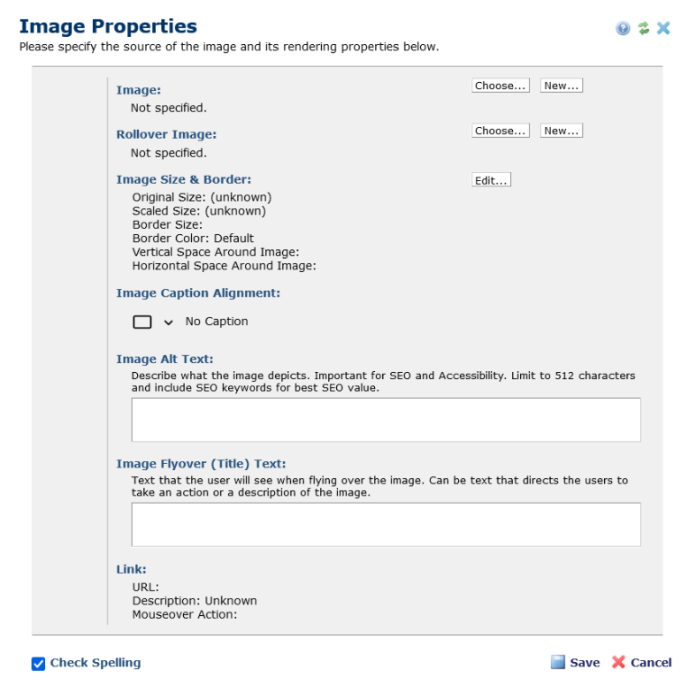Click the Check Spelling label text
The height and width of the screenshot is (680, 686).
(95, 662)
